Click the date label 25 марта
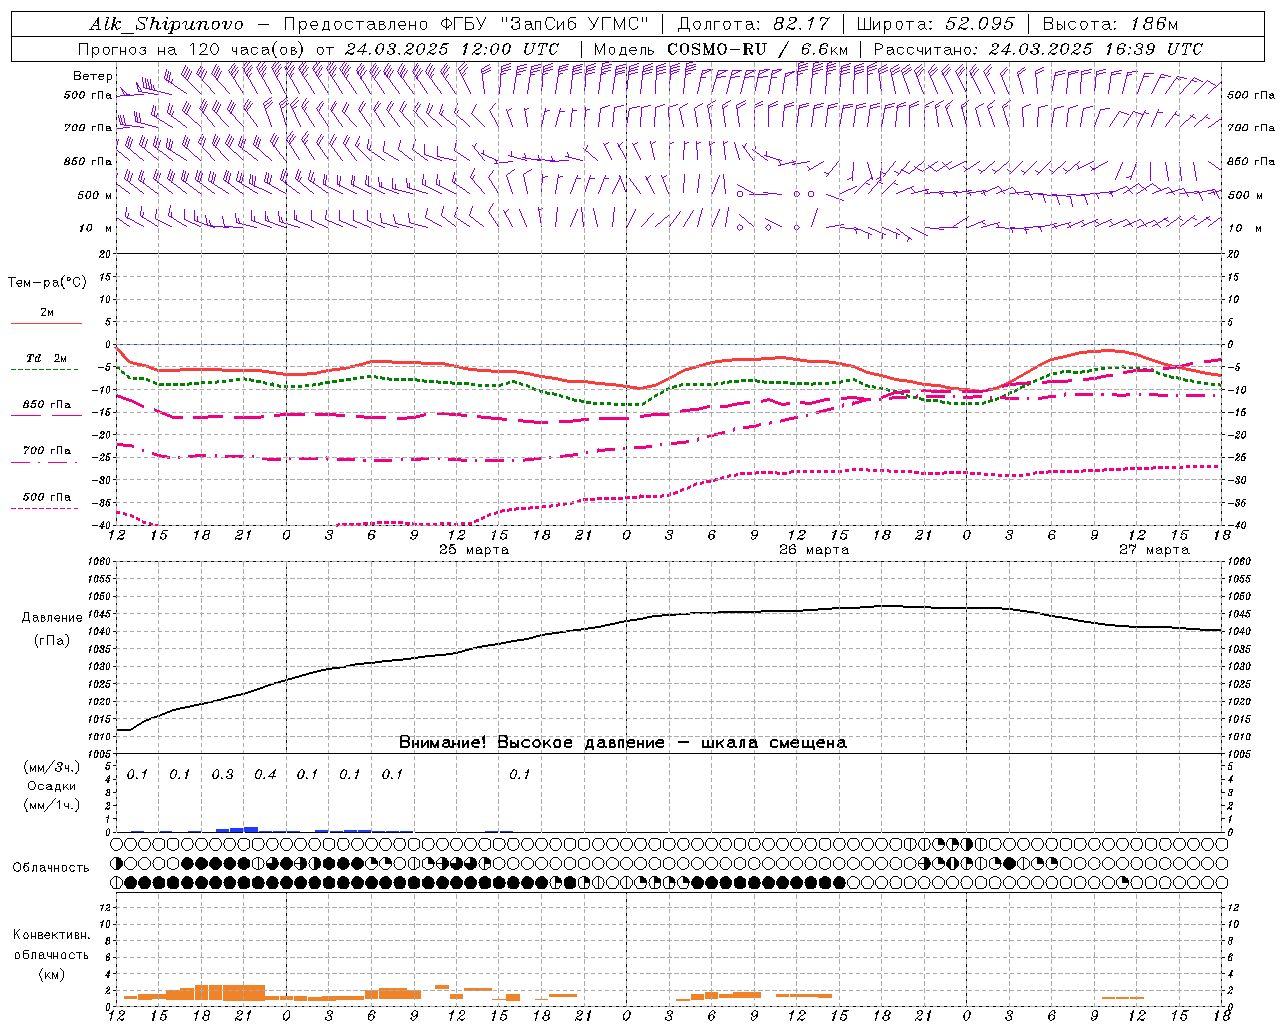 [474, 550]
